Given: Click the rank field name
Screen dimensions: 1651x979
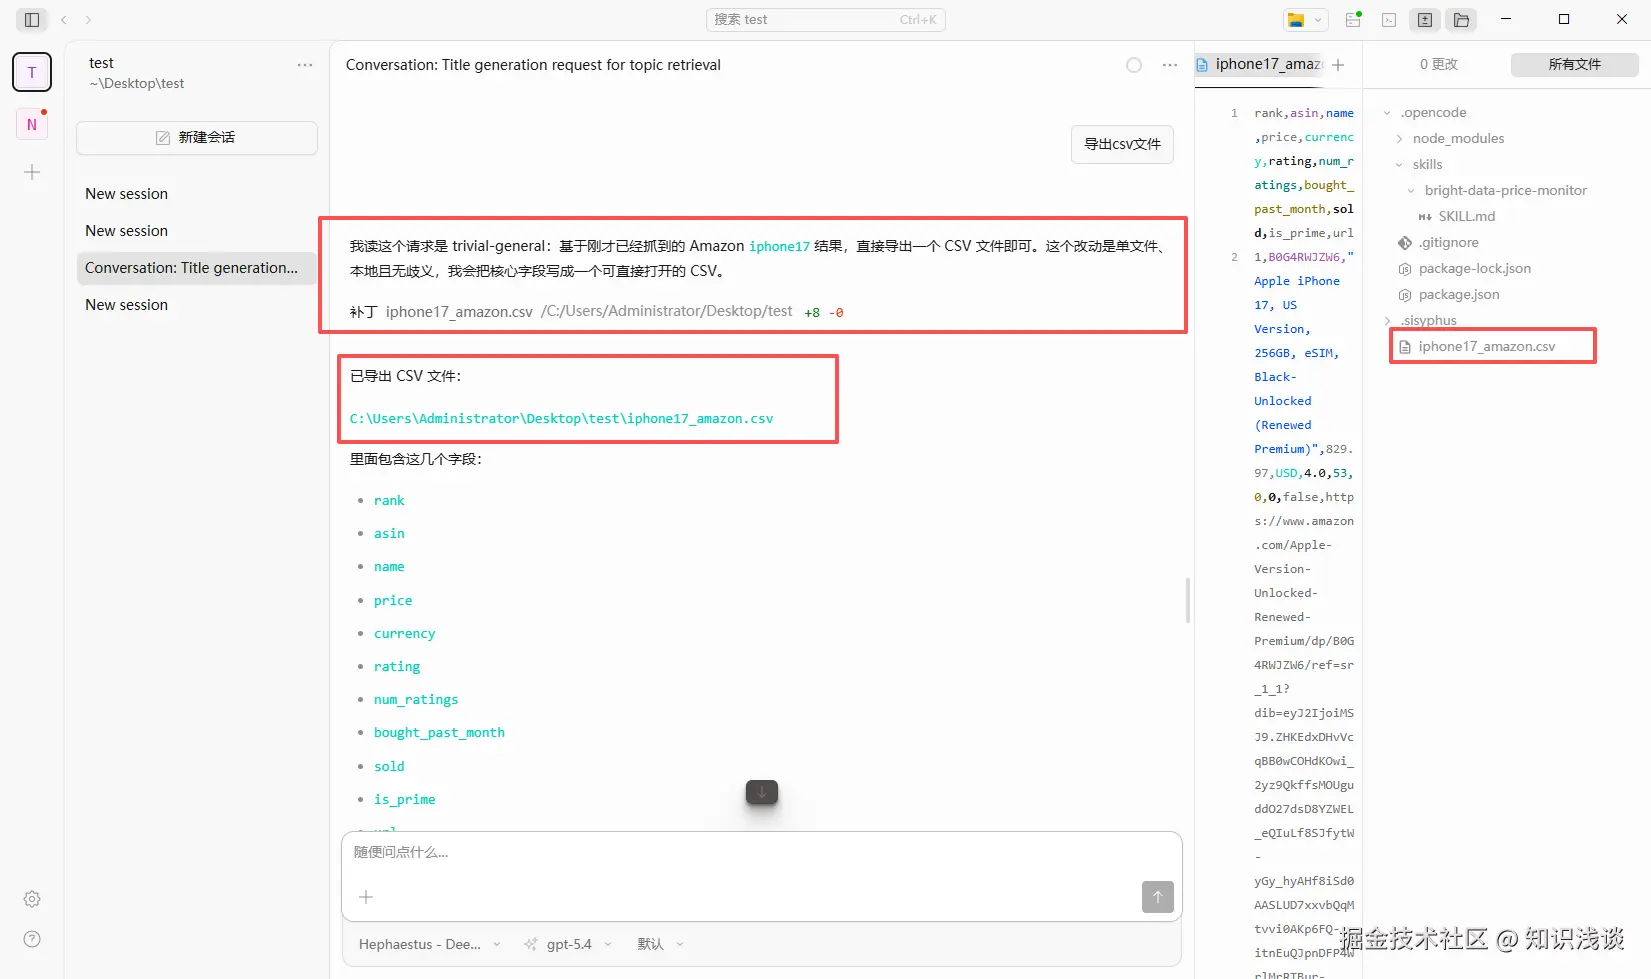Looking at the screenshot, I should pyautogui.click(x=389, y=501).
